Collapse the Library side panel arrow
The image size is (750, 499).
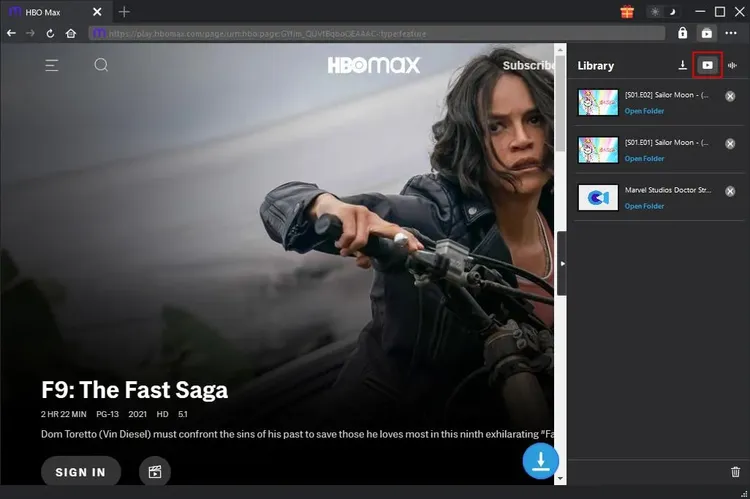click(x=562, y=263)
